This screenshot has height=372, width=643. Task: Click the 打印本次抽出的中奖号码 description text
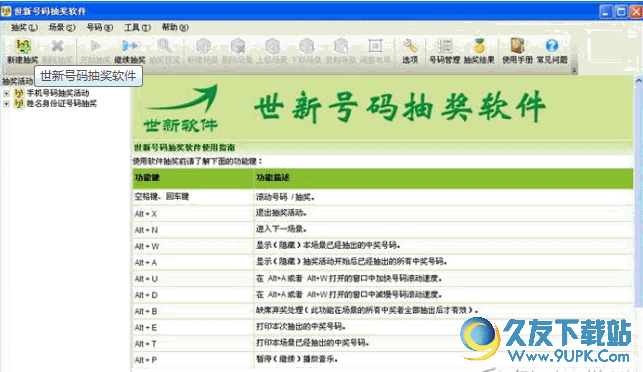click(301, 326)
